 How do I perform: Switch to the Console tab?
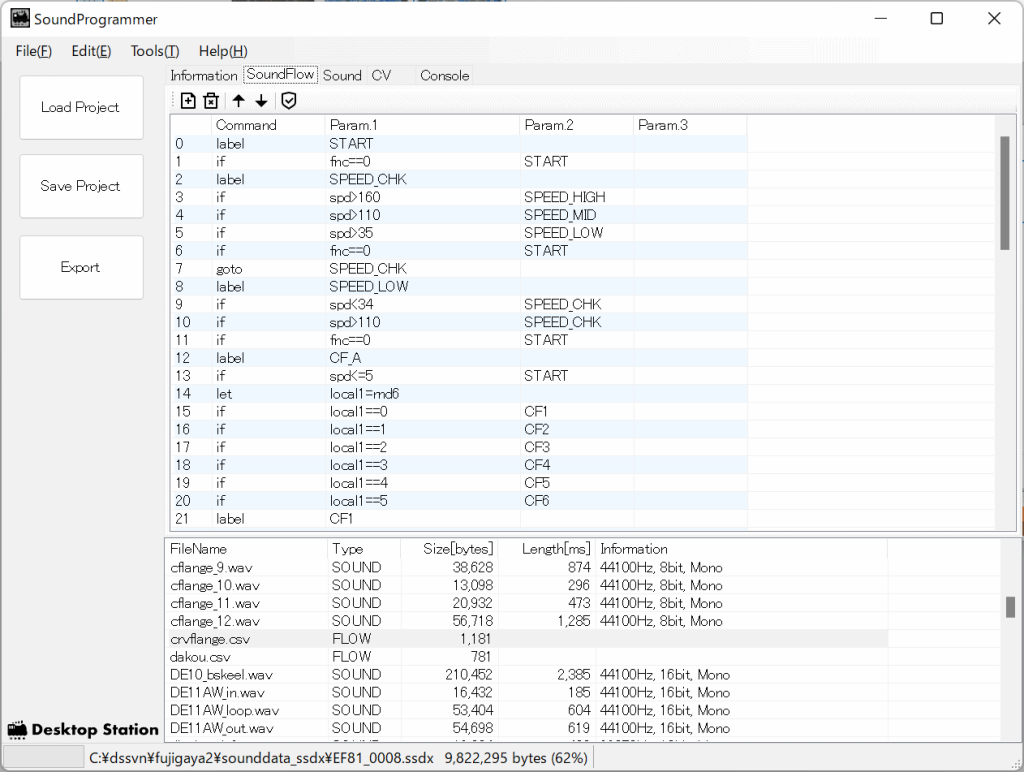pyautogui.click(x=444, y=75)
